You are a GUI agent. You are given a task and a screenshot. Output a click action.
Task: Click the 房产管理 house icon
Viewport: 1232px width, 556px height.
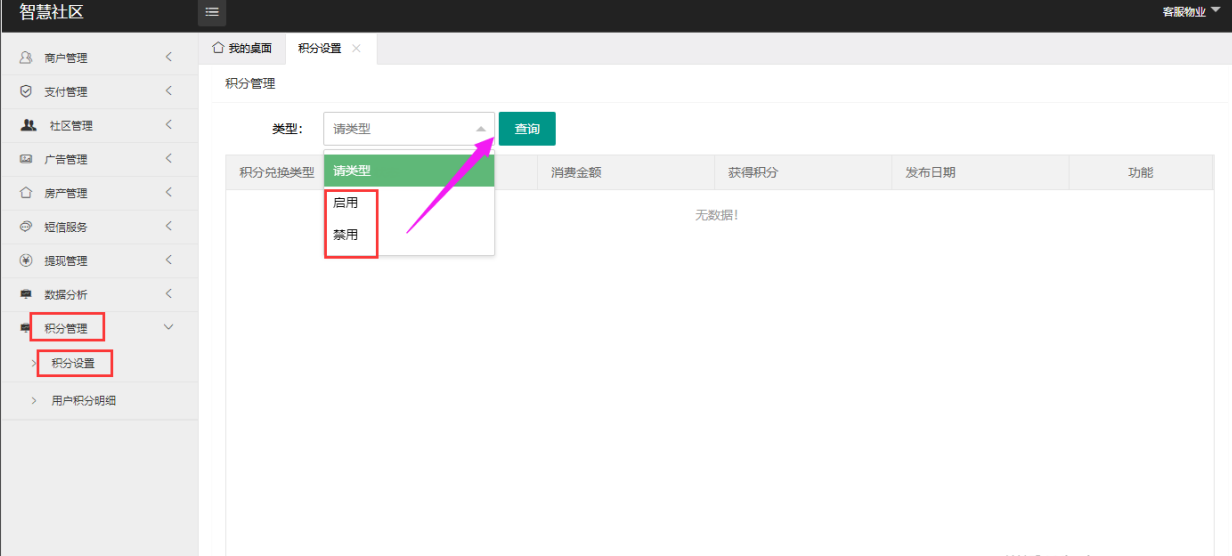click(26, 193)
